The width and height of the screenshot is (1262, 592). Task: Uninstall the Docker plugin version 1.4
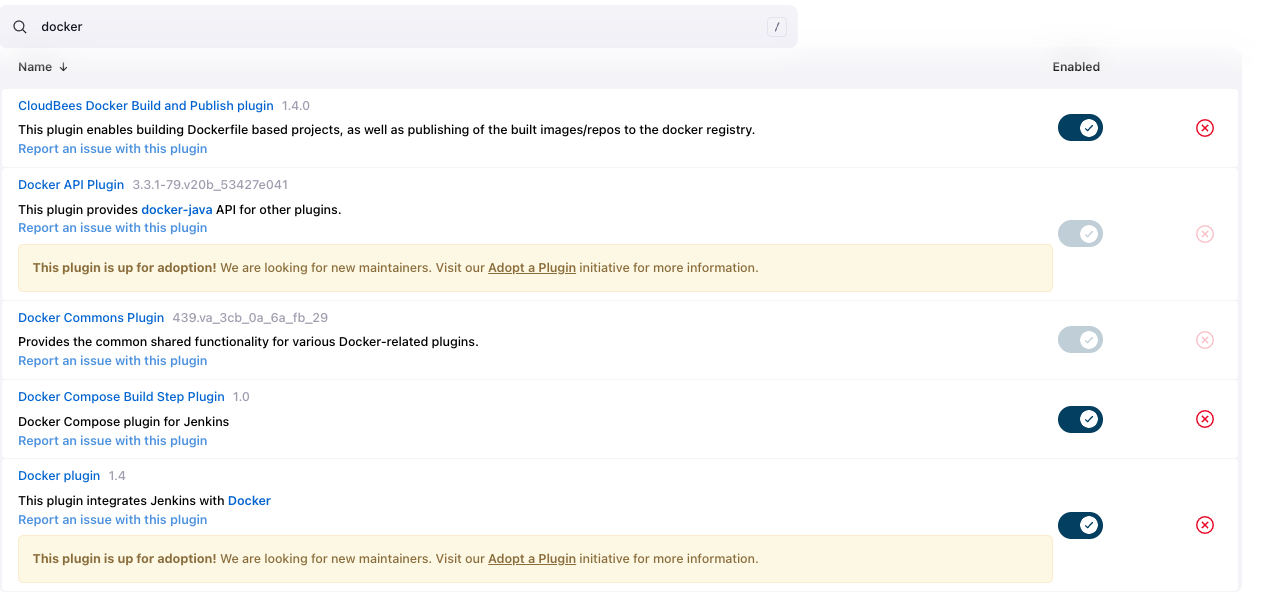click(1205, 525)
